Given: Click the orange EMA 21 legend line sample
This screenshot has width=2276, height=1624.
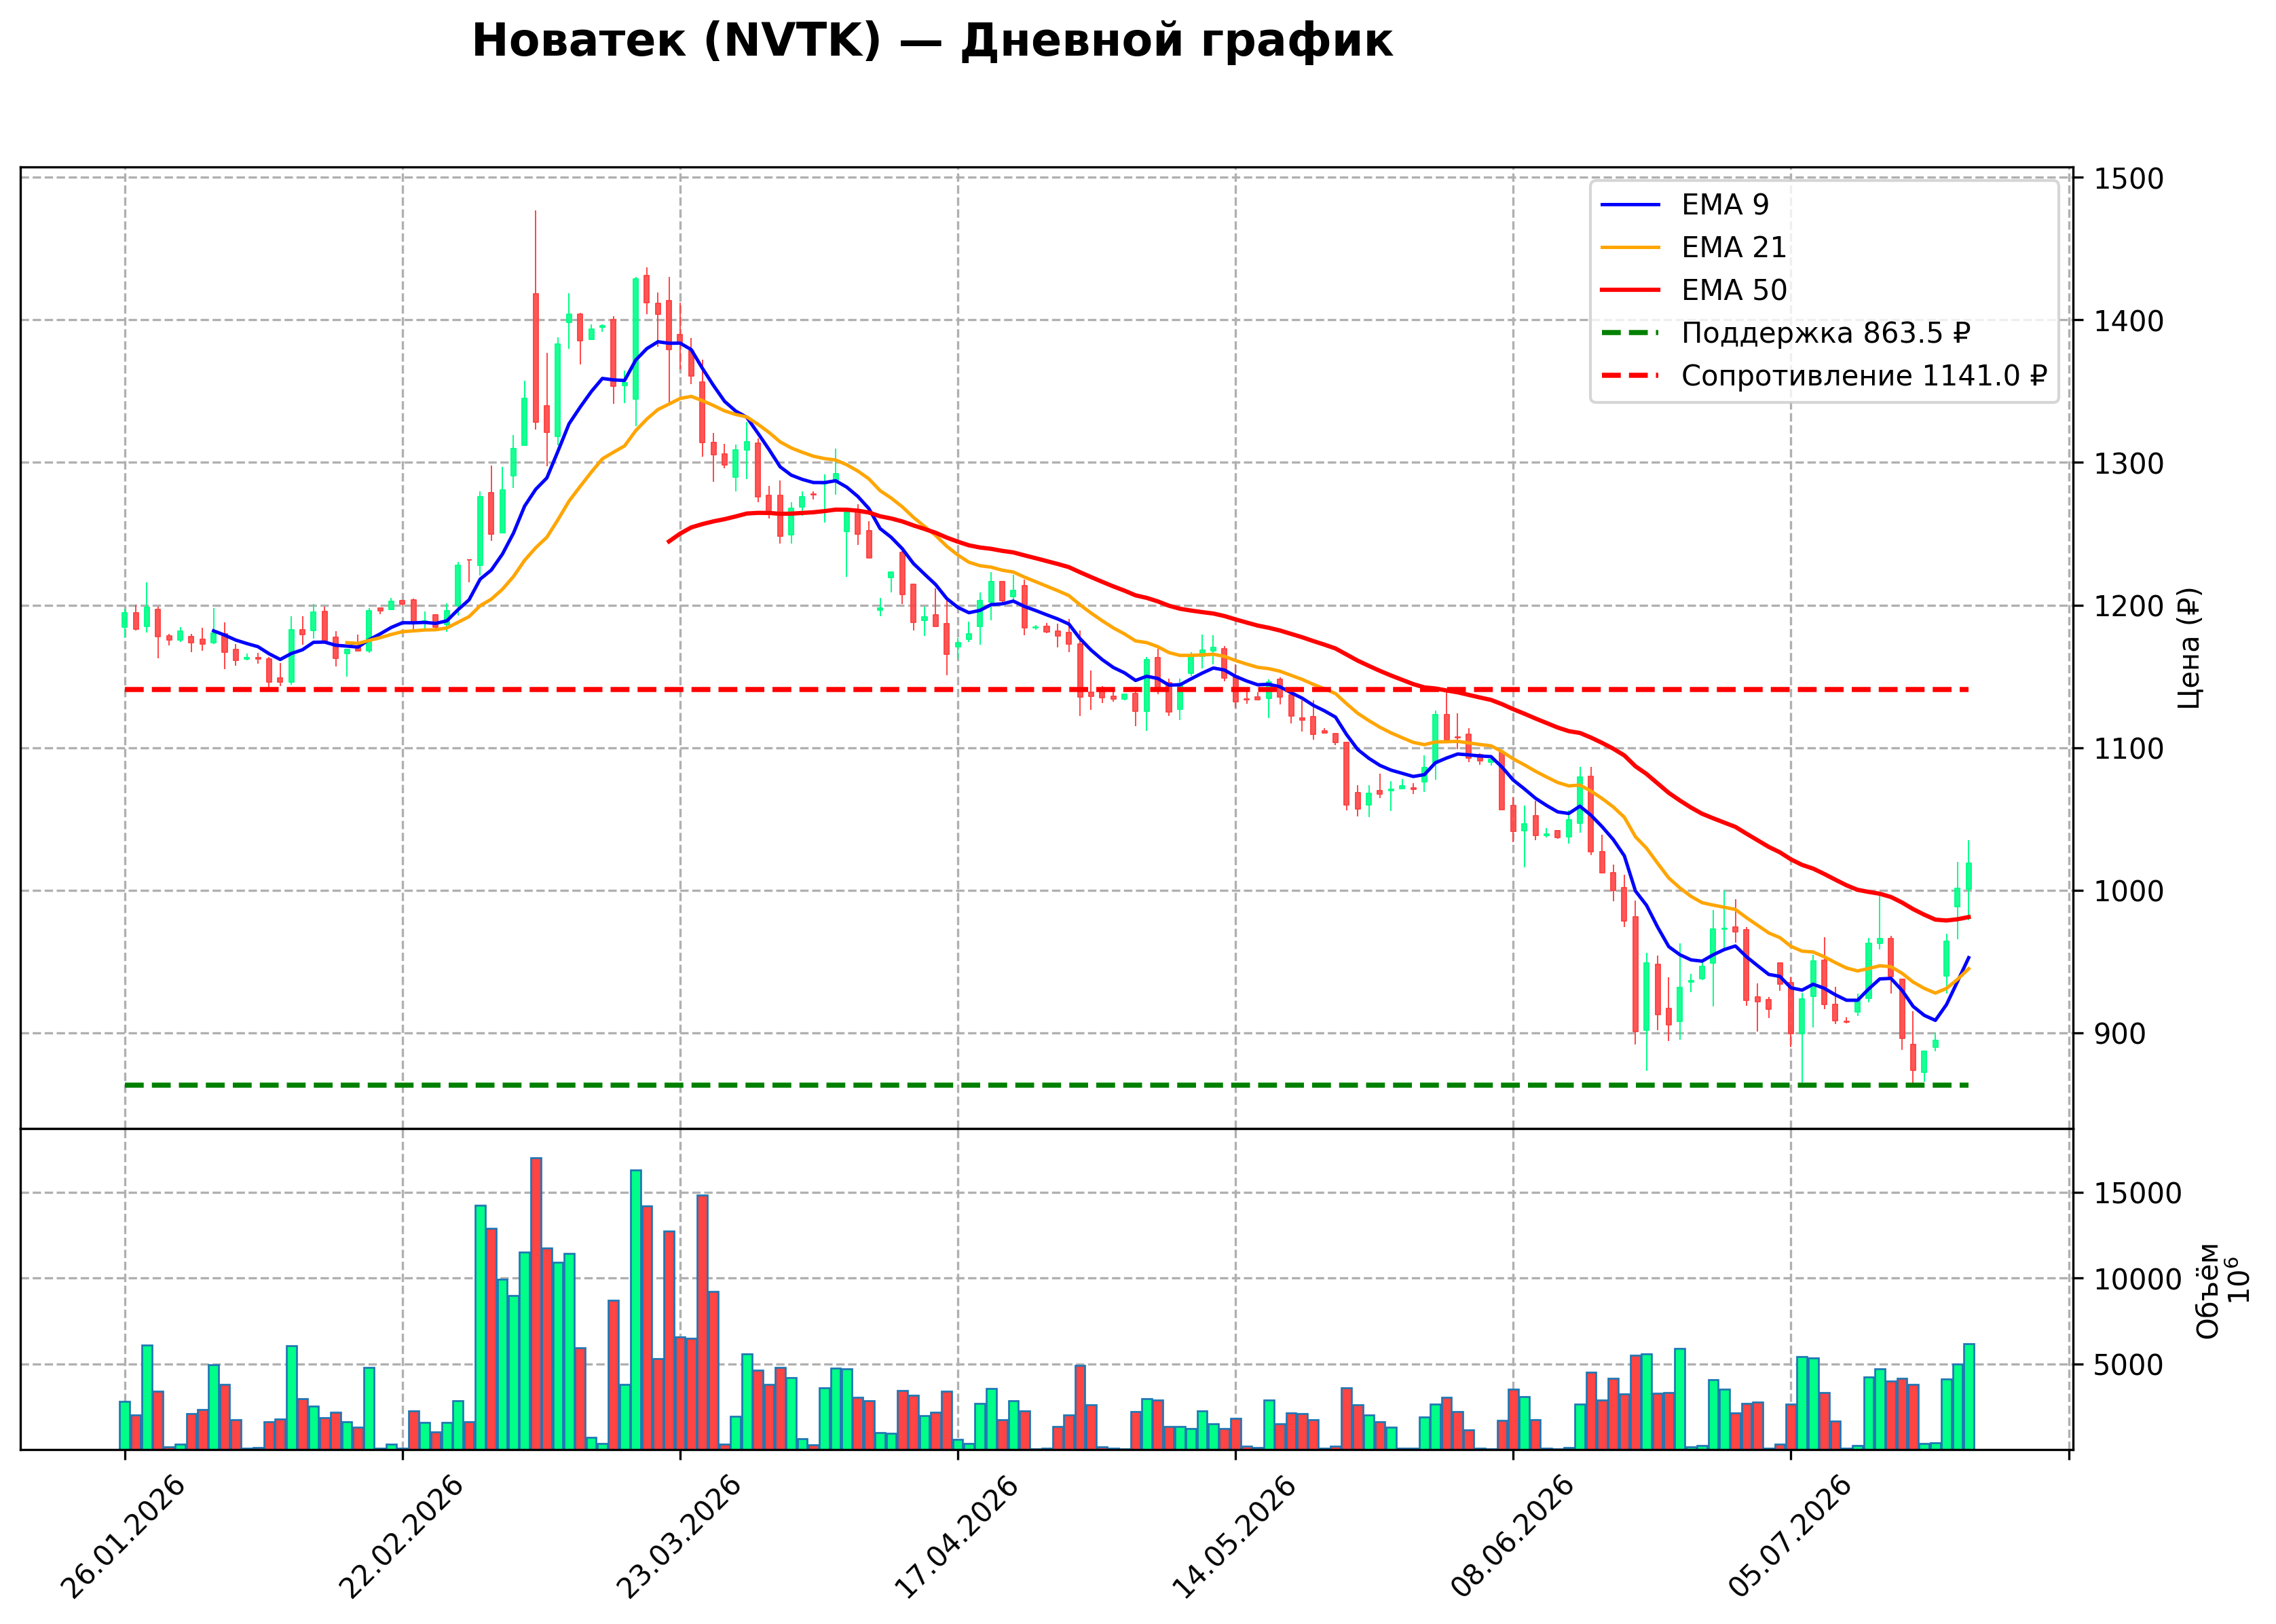Looking at the screenshot, I should point(1630,247).
